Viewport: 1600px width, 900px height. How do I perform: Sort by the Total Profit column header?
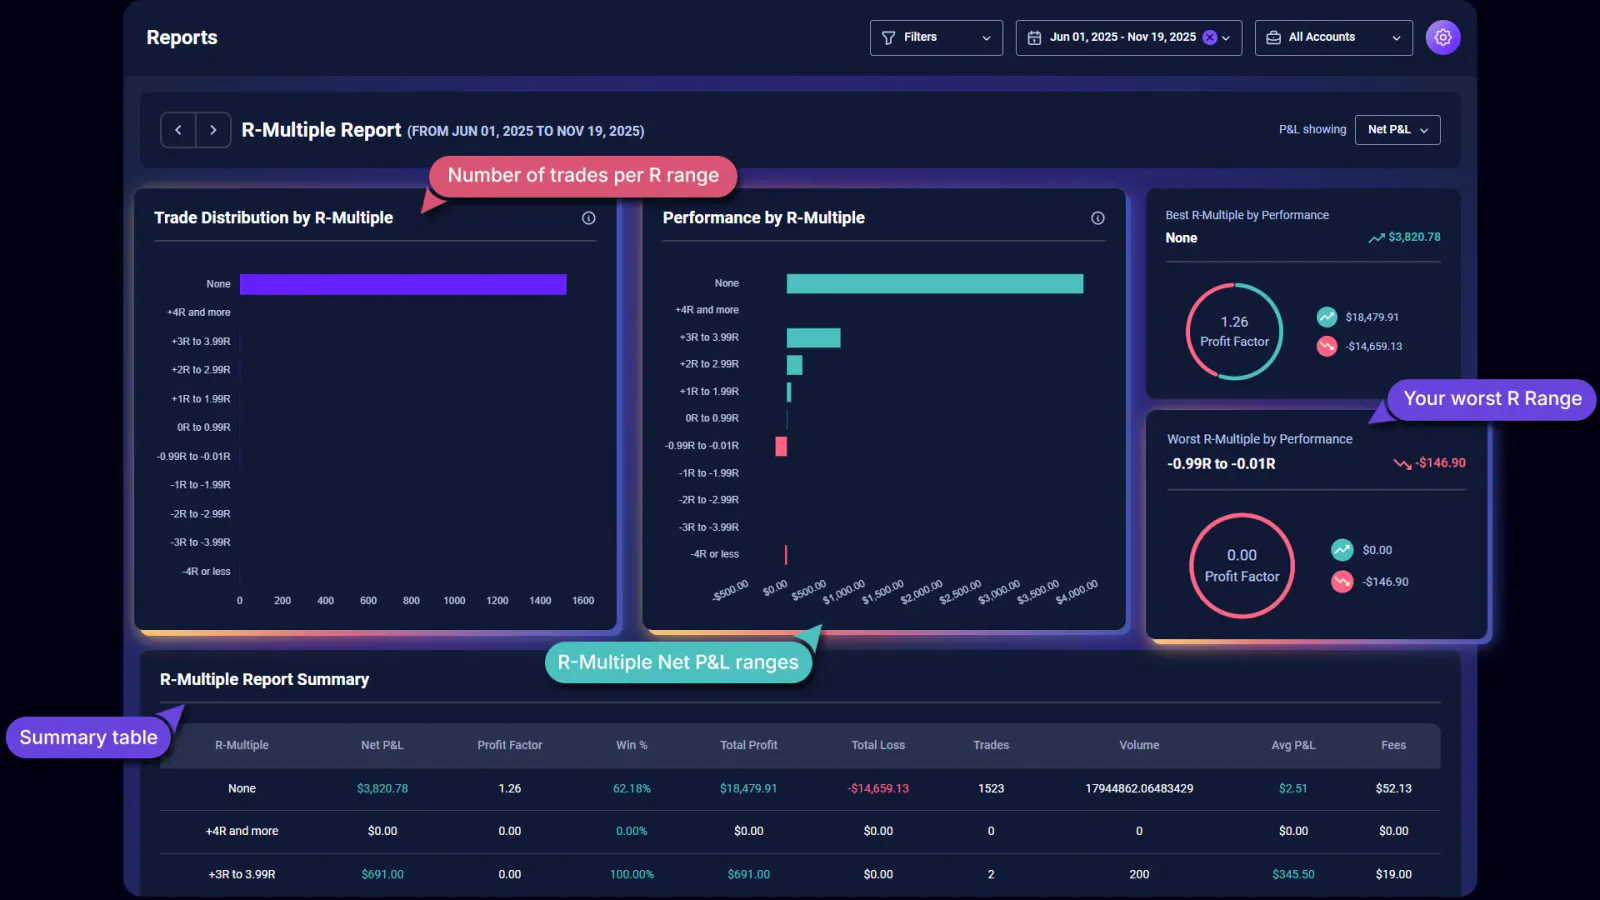(749, 745)
